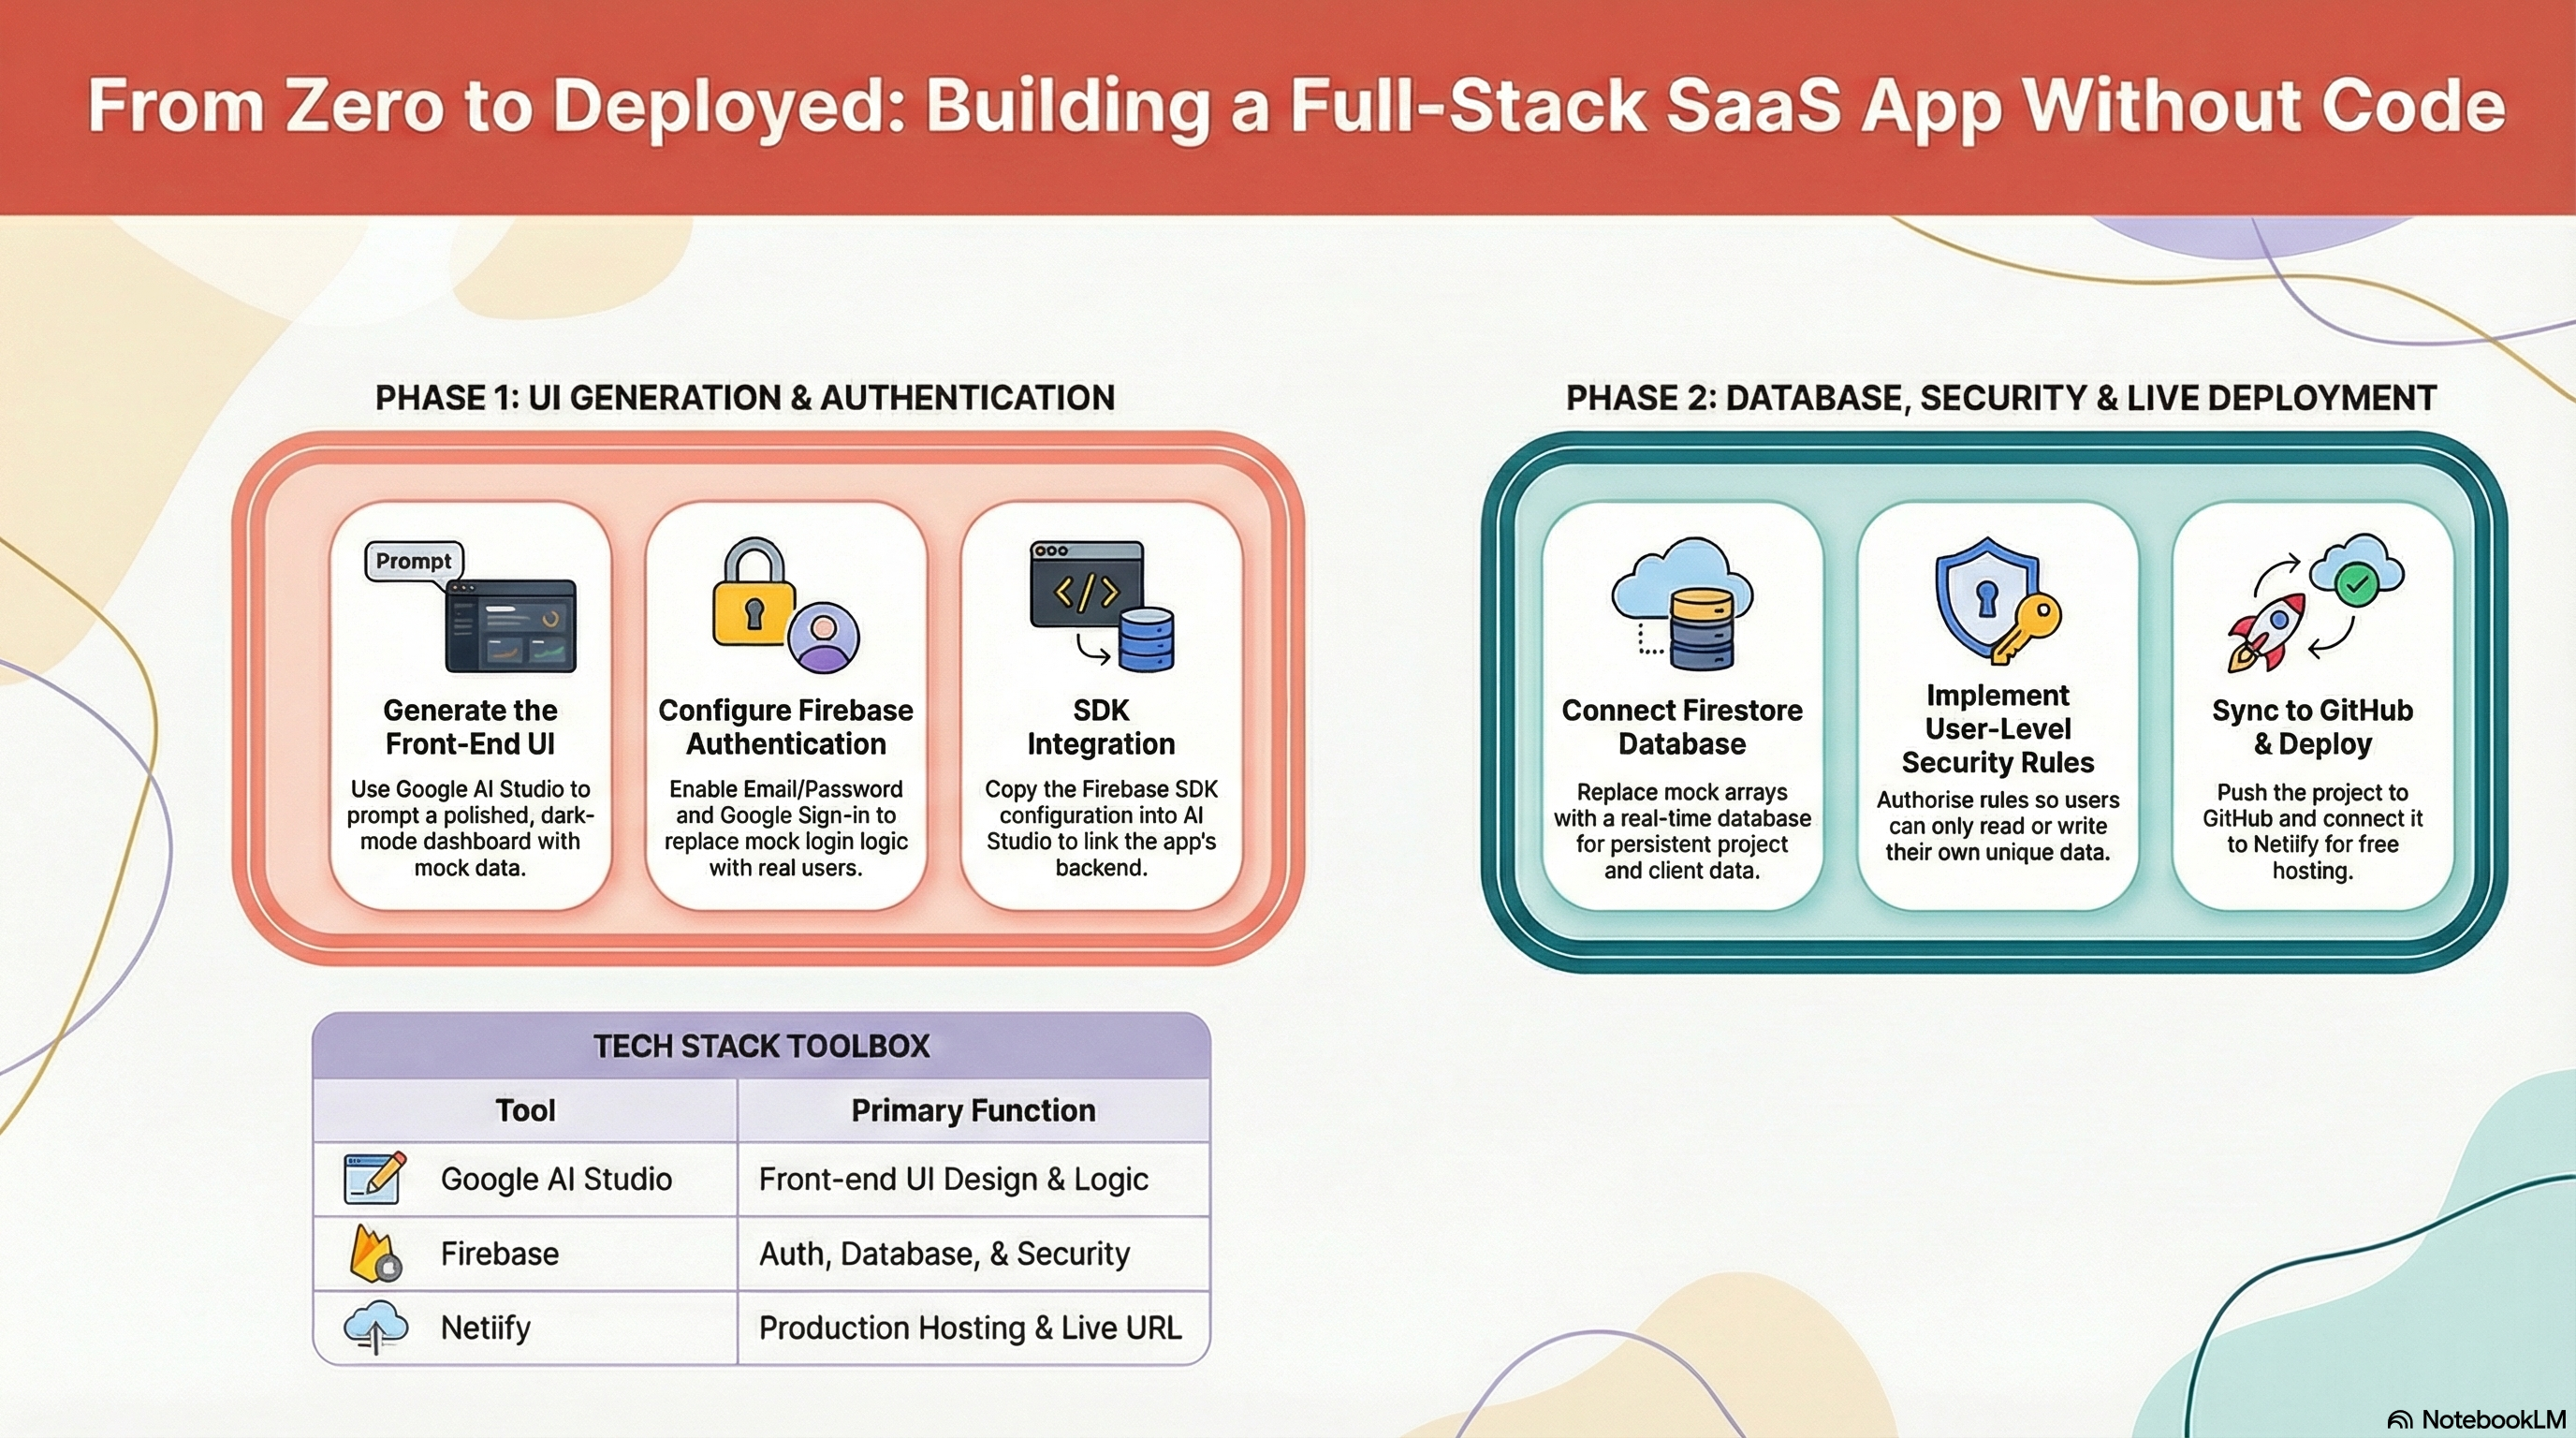Select the Phase 2 Database Security heading
Image resolution: width=2576 pixels, height=1438 pixels.
point(2001,397)
